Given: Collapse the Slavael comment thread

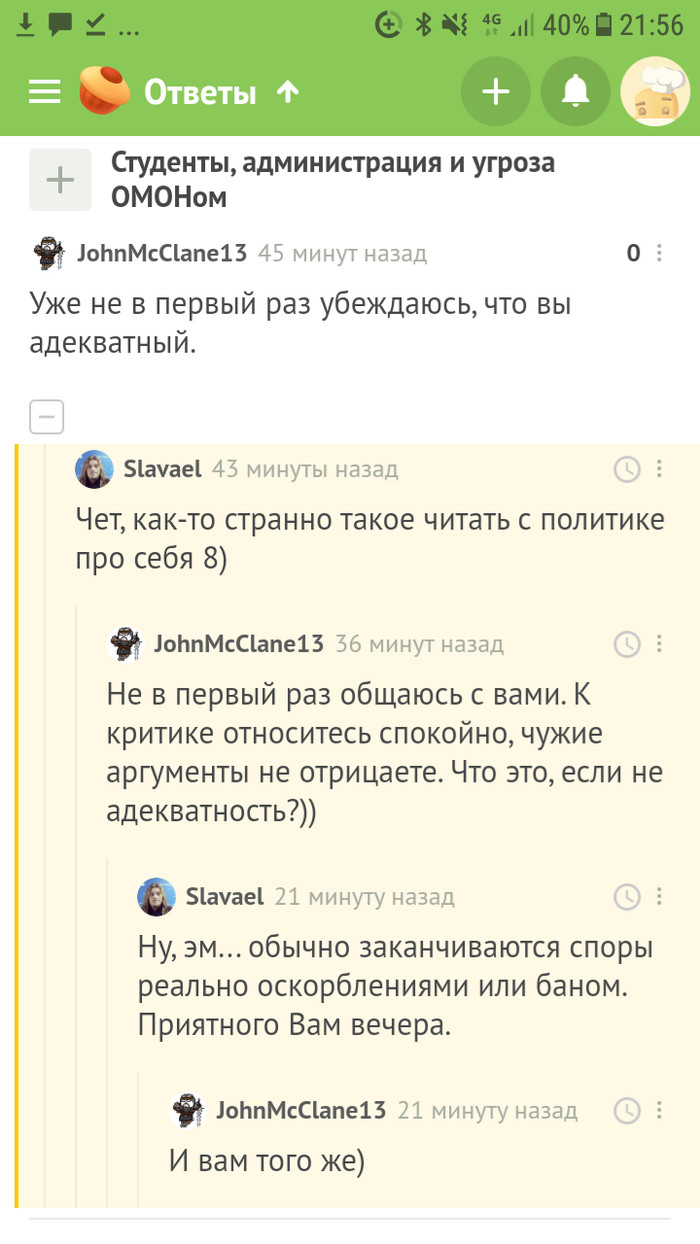Looking at the screenshot, I should (46, 416).
